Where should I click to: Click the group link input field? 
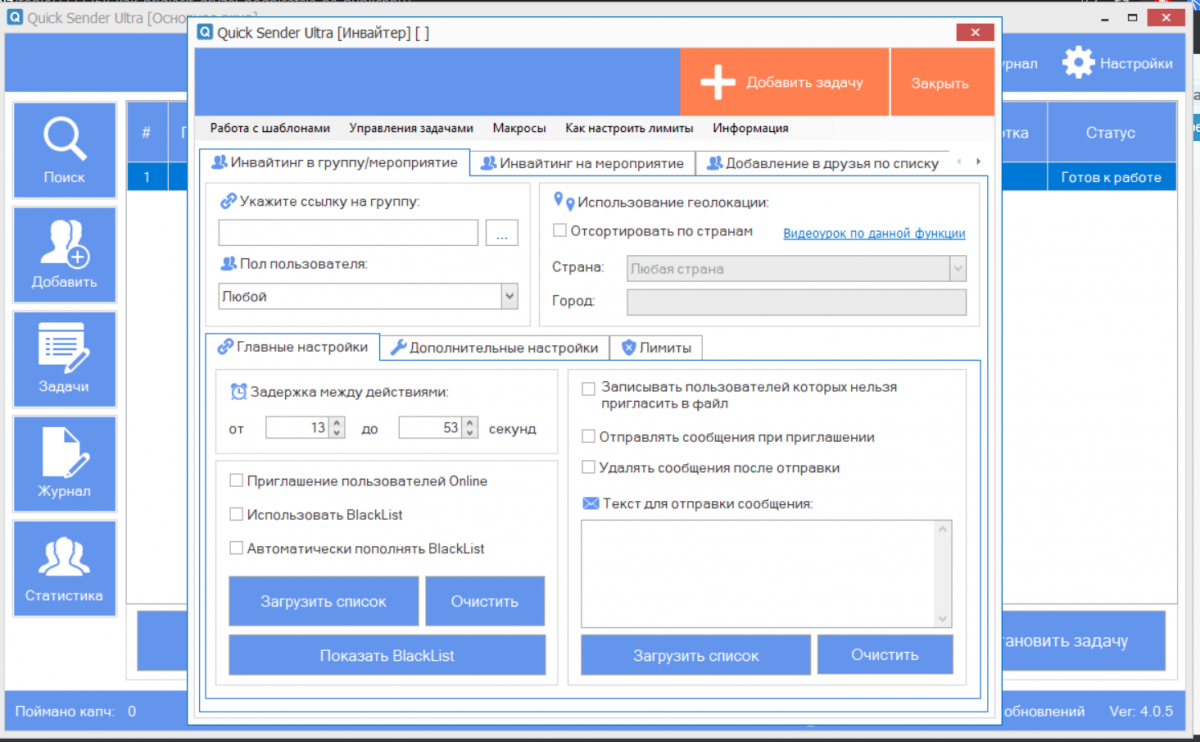[x=349, y=233]
